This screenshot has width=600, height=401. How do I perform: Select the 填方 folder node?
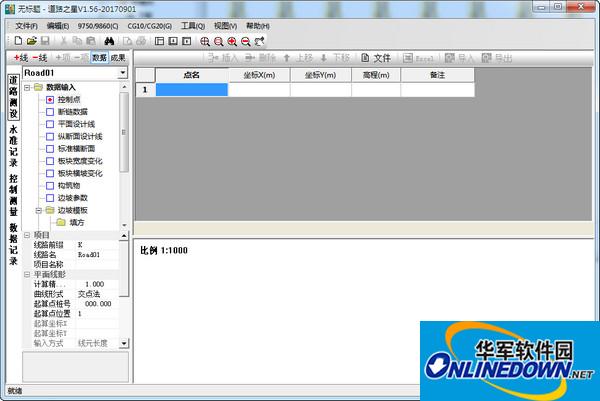point(76,223)
